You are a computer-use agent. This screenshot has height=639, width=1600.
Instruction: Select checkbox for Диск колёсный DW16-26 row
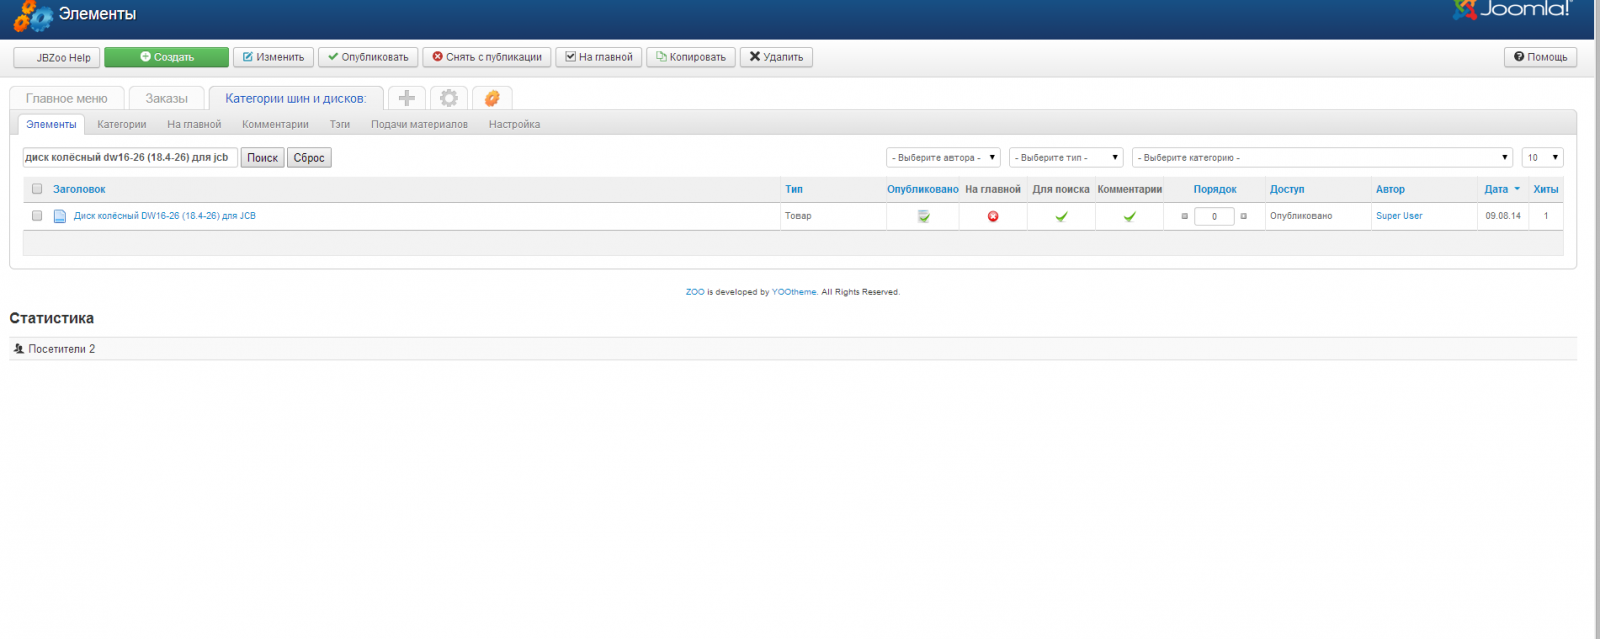pyautogui.click(x=37, y=216)
